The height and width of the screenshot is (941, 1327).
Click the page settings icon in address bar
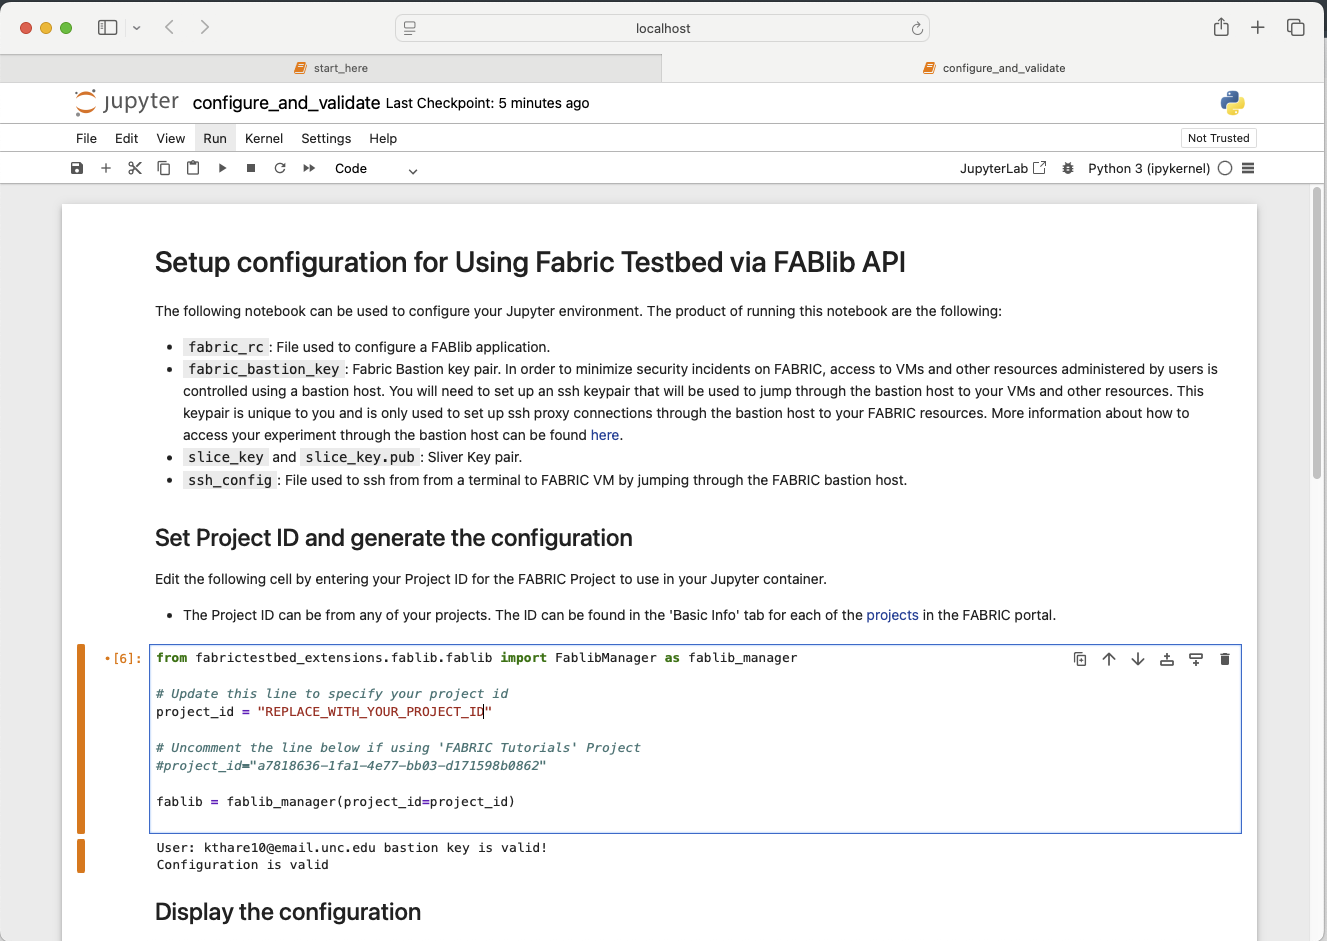click(410, 28)
